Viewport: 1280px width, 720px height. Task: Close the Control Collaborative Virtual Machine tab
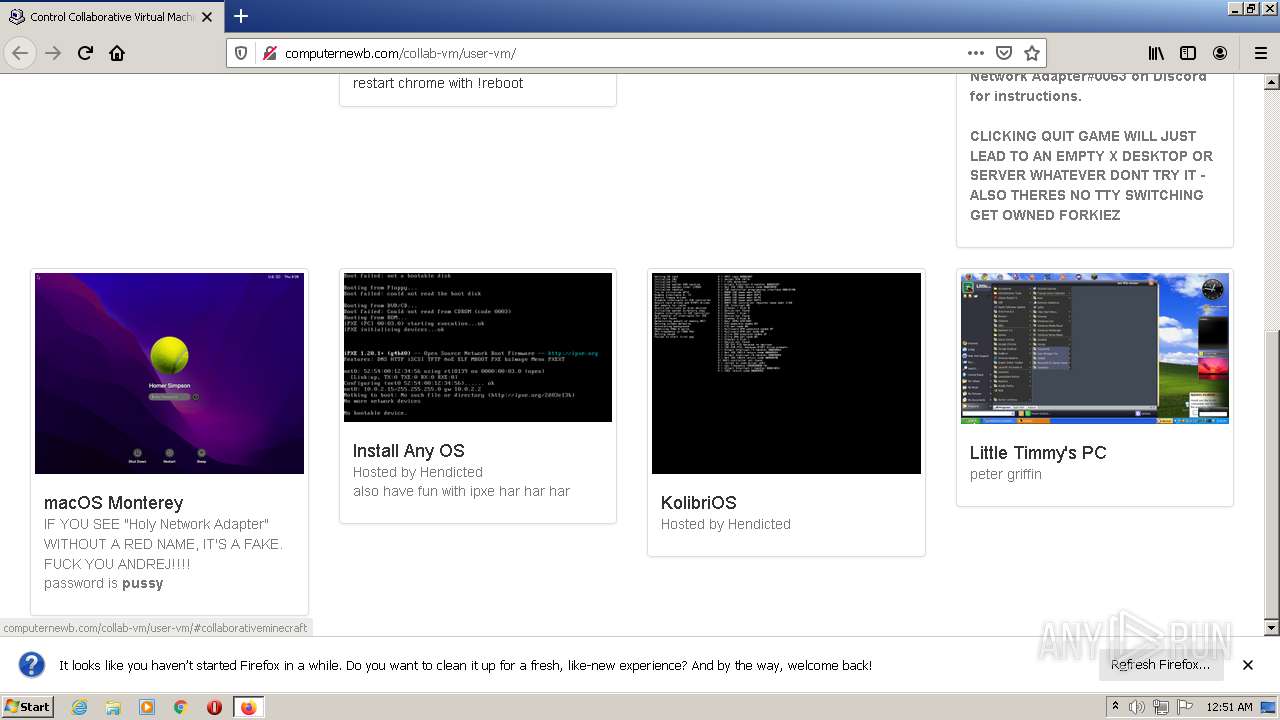[x=207, y=17]
